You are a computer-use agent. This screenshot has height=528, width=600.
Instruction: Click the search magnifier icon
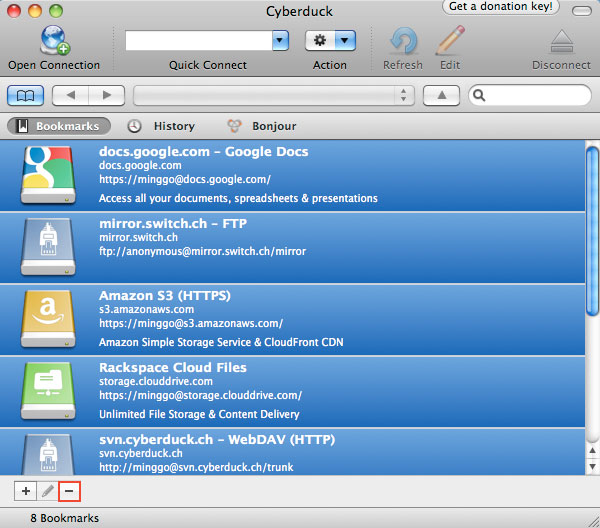tap(479, 95)
